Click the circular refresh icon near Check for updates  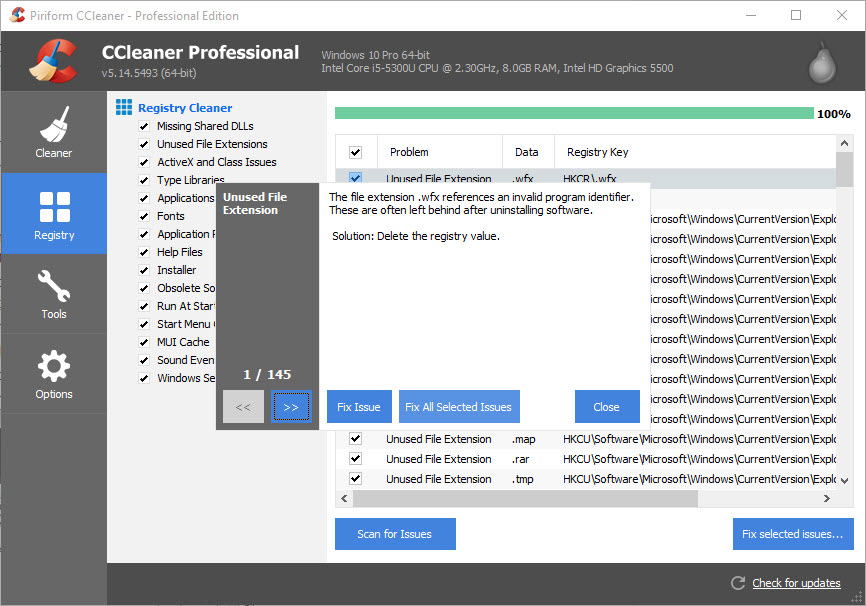click(737, 583)
